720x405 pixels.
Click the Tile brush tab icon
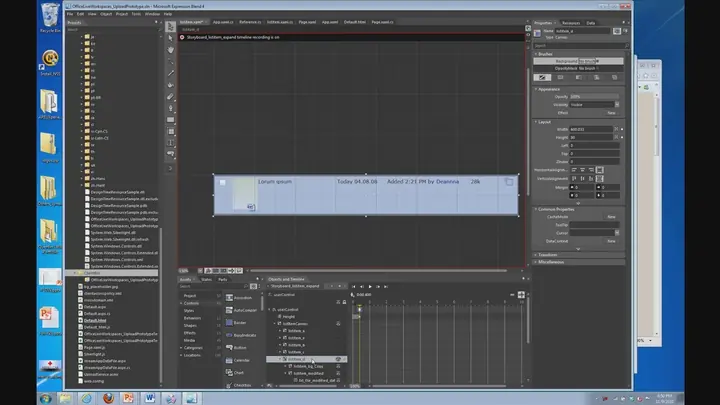click(x=596, y=77)
